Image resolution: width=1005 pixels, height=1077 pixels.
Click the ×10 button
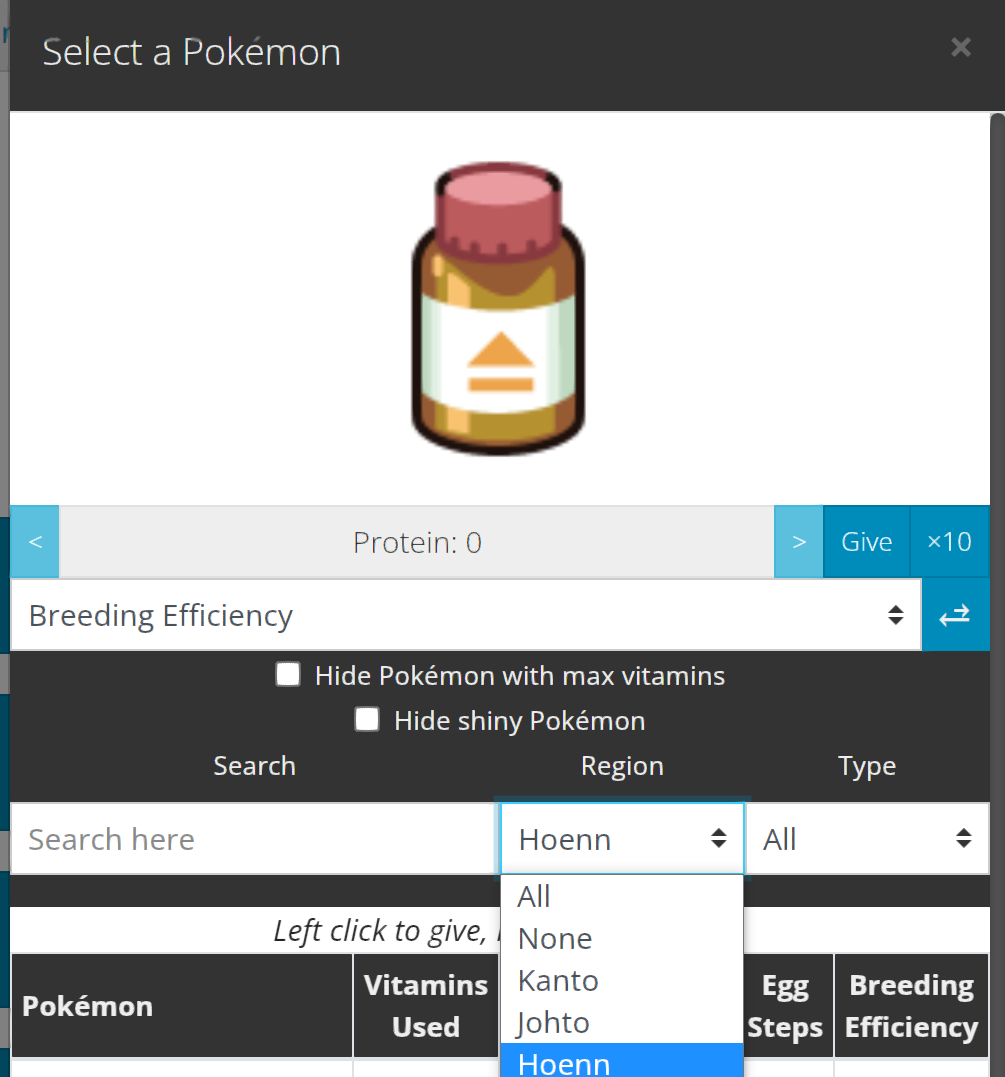[x=948, y=541]
